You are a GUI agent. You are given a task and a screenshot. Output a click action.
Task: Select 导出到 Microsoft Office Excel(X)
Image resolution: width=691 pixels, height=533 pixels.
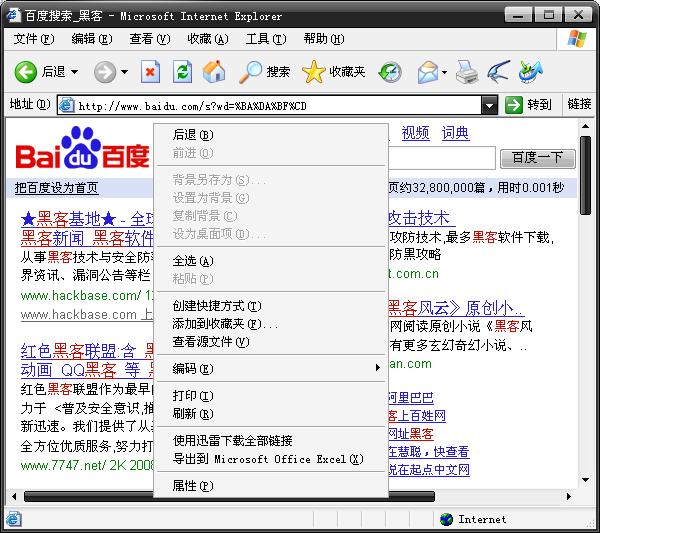(271, 459)
